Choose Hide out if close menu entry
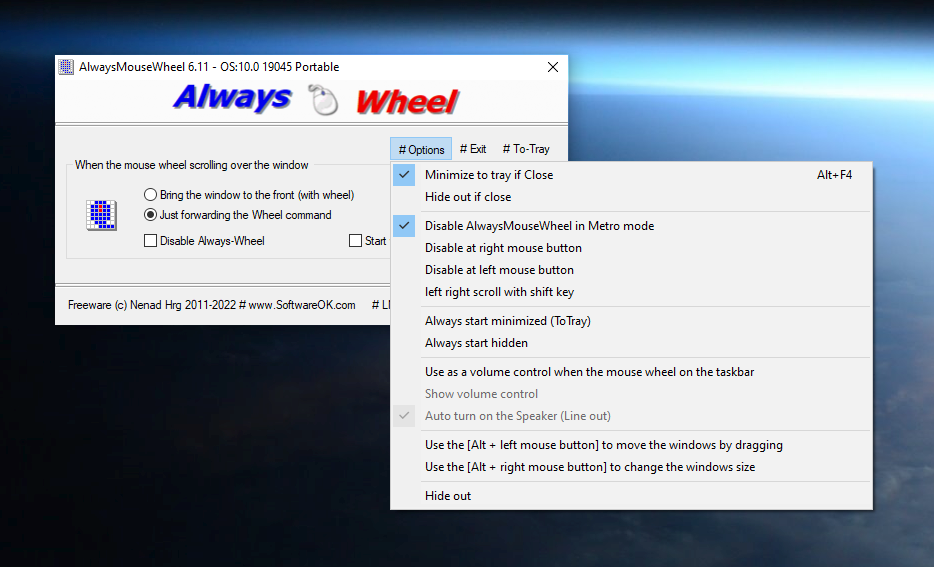This screenshot has width=934, height=567. click(x=631, y=197)
